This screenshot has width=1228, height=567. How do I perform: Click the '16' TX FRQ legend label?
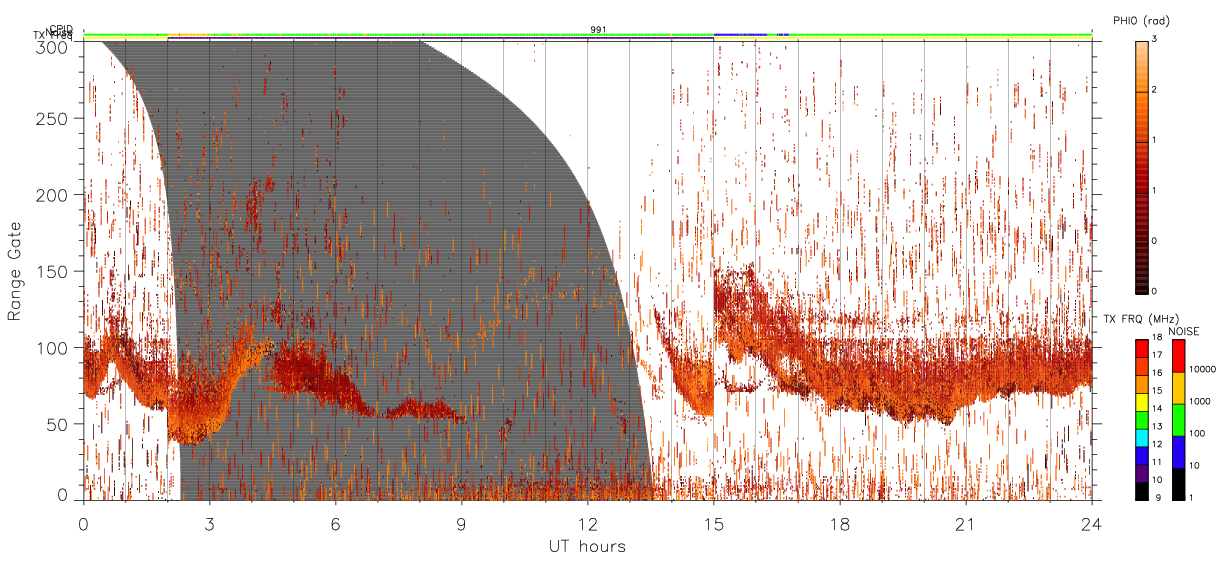pos(1157,373)
